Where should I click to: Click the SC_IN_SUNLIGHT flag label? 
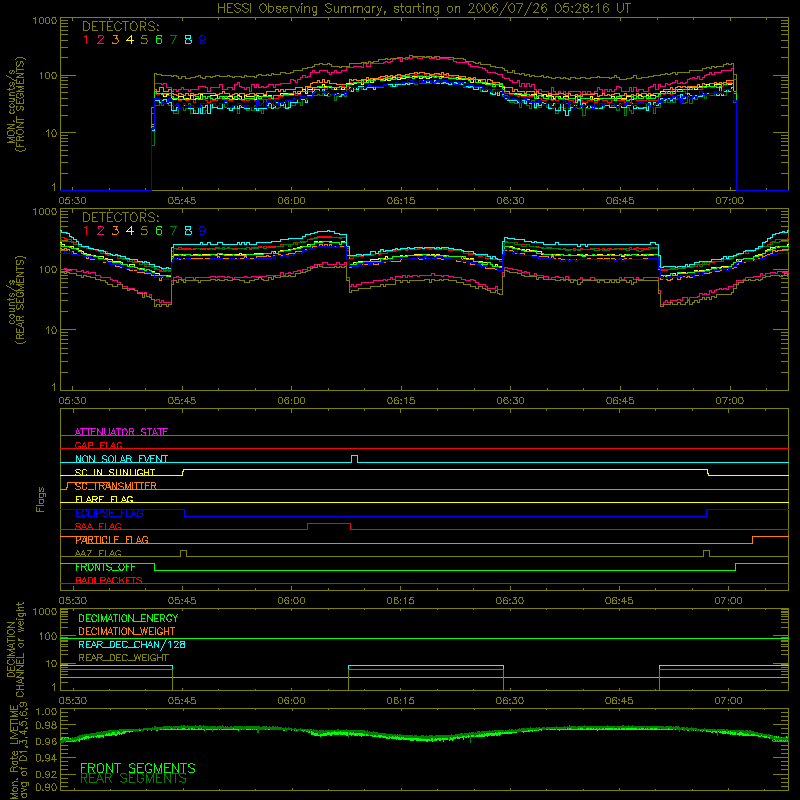(115, 472)
